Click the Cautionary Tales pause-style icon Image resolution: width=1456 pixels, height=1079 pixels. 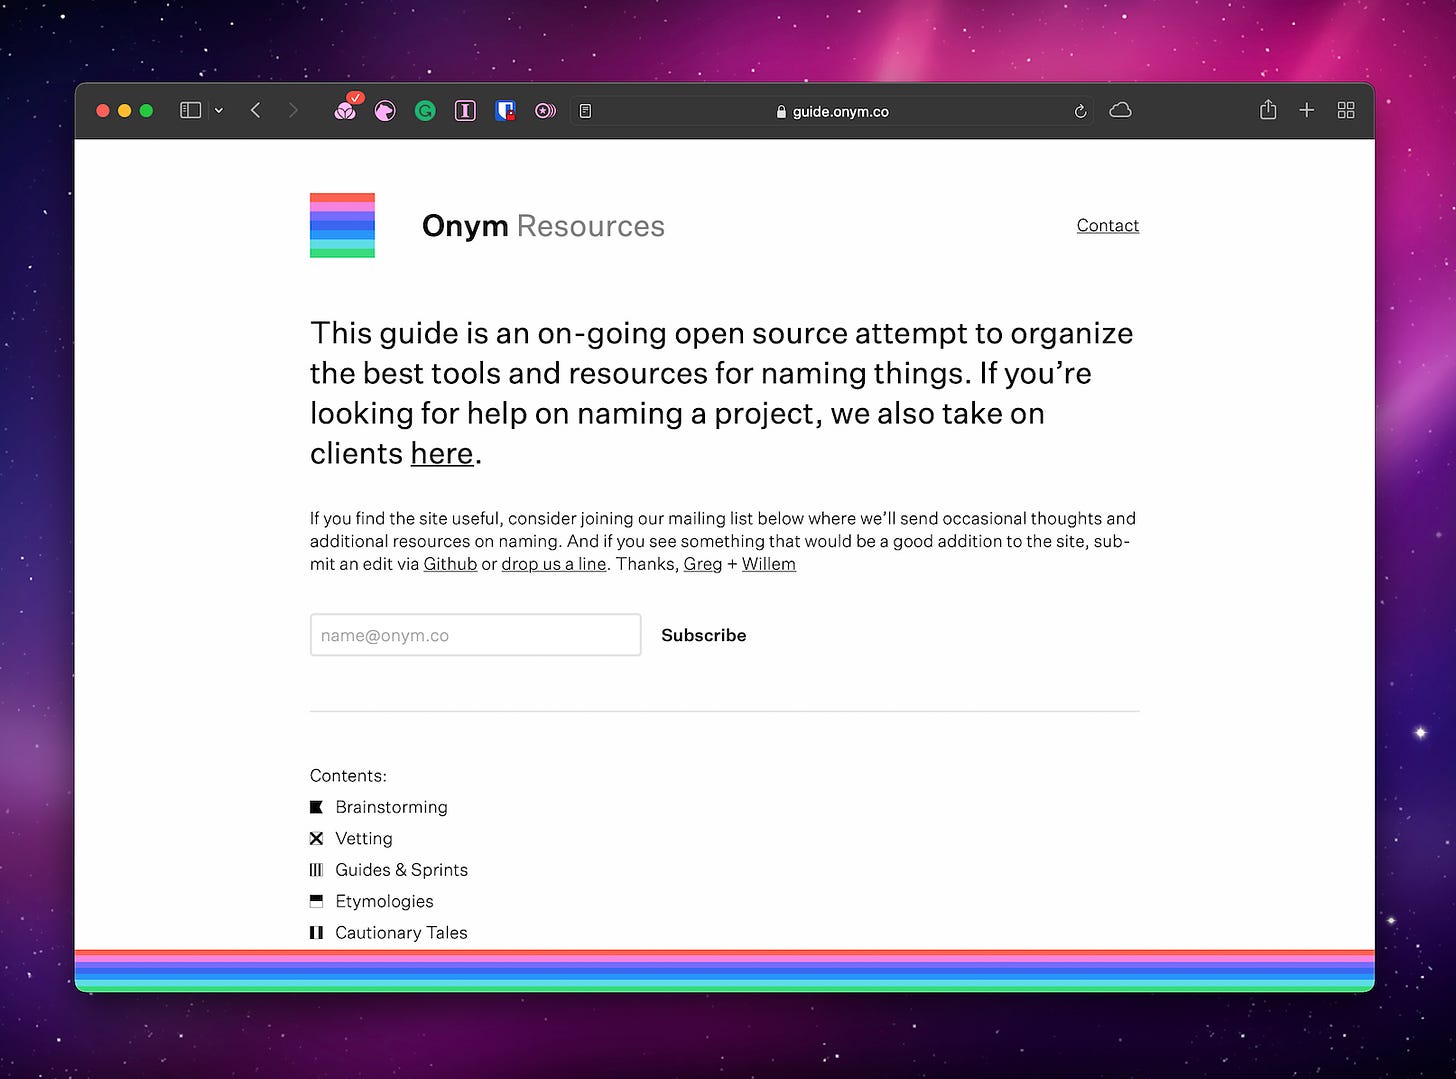(316, 932)
